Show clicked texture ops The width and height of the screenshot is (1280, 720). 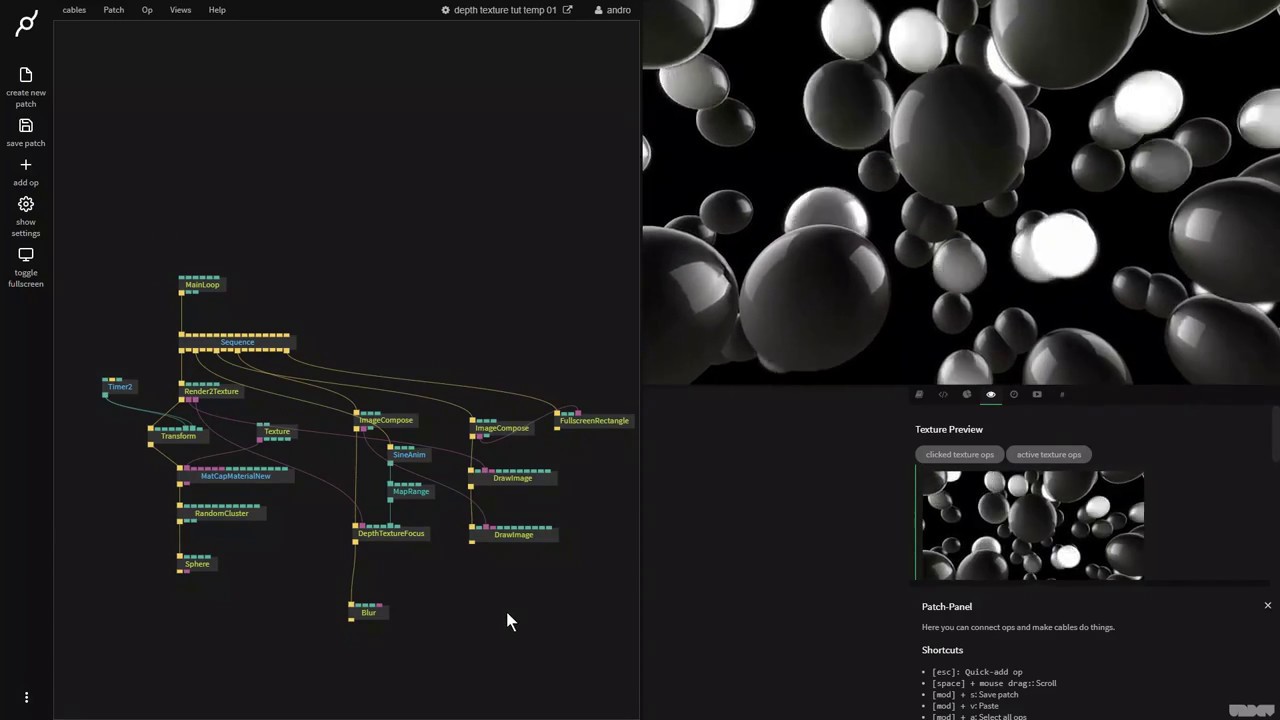(x=960, y=454)
